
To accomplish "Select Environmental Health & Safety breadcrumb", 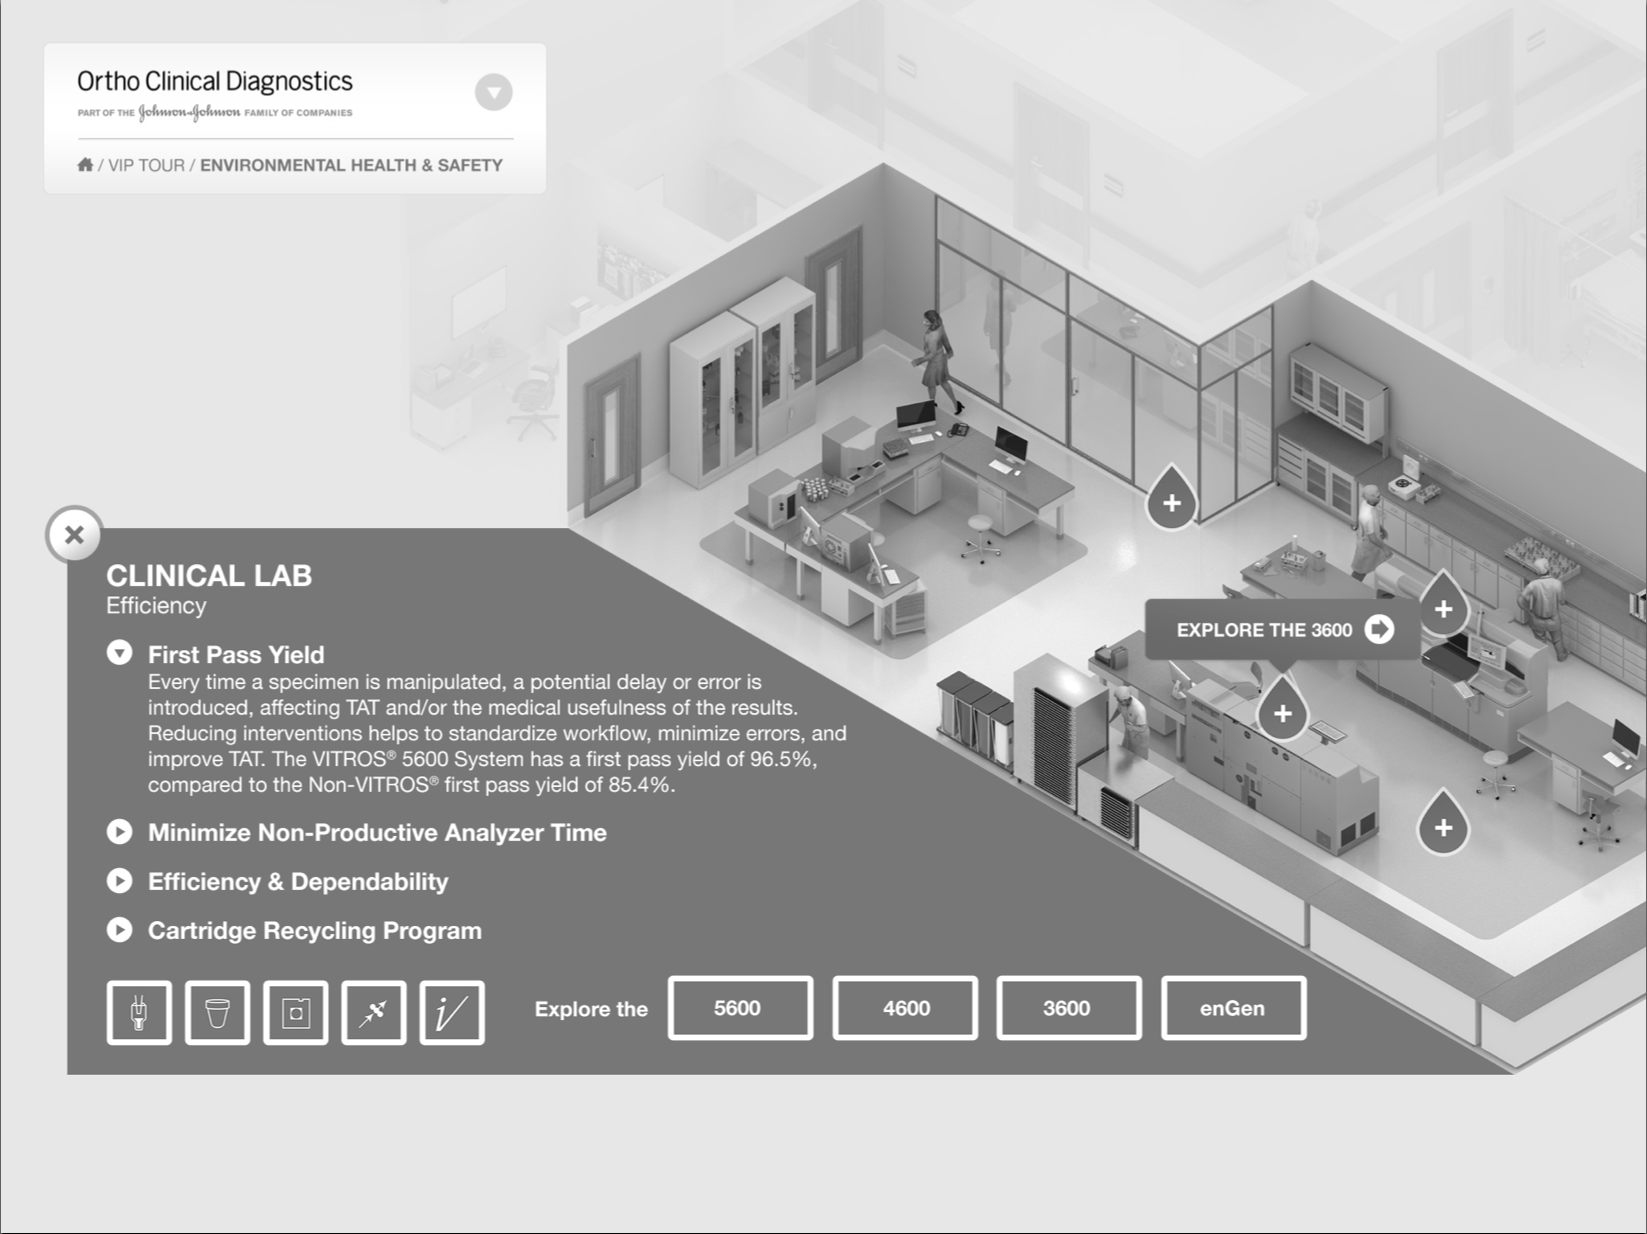I will coord(351,165).
